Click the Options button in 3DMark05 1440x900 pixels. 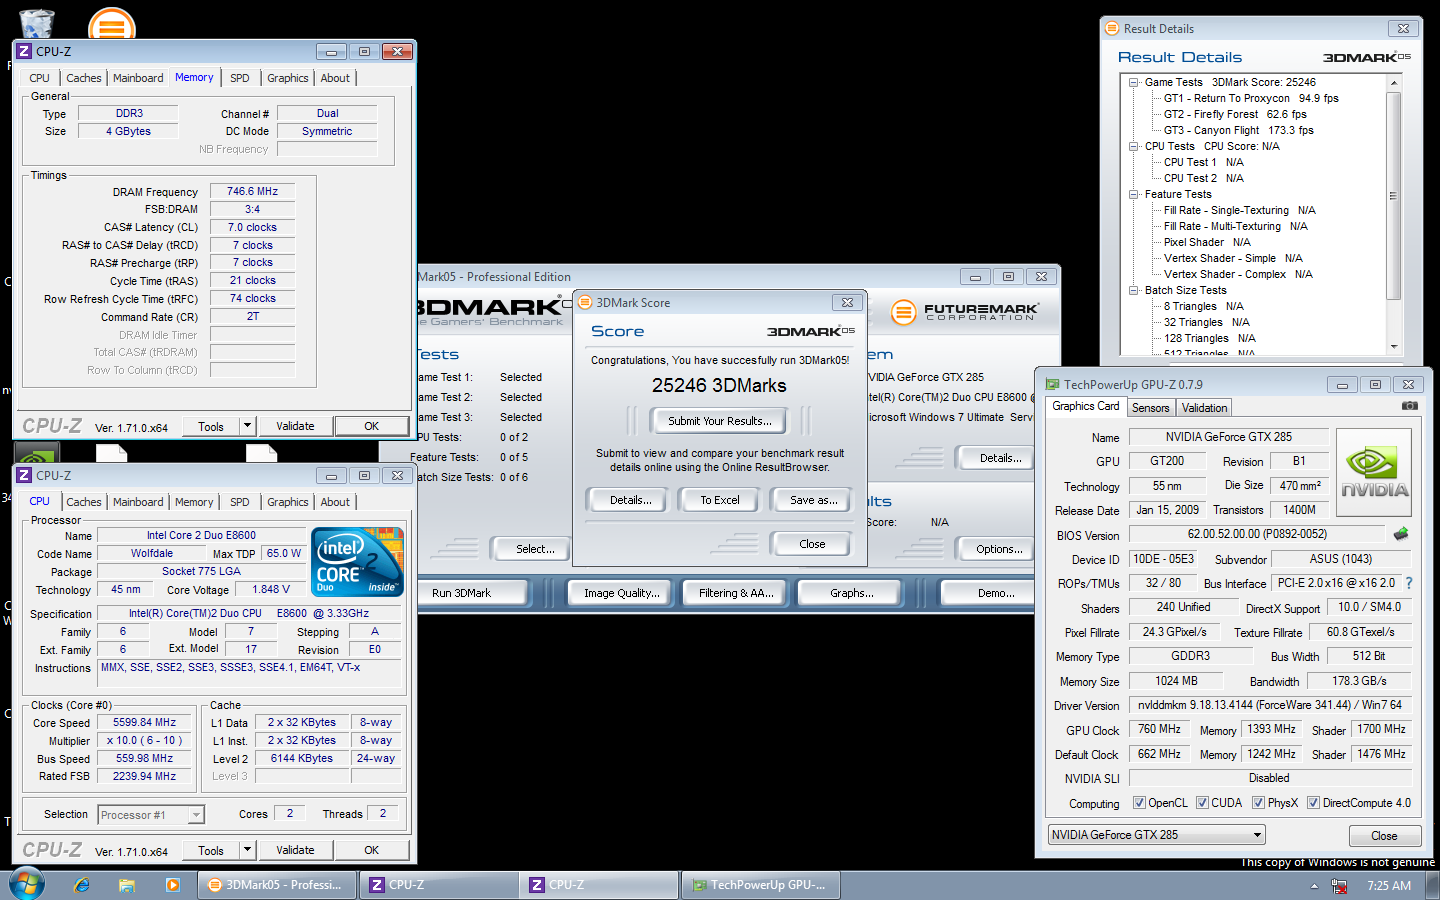click(x=999, y=549)
